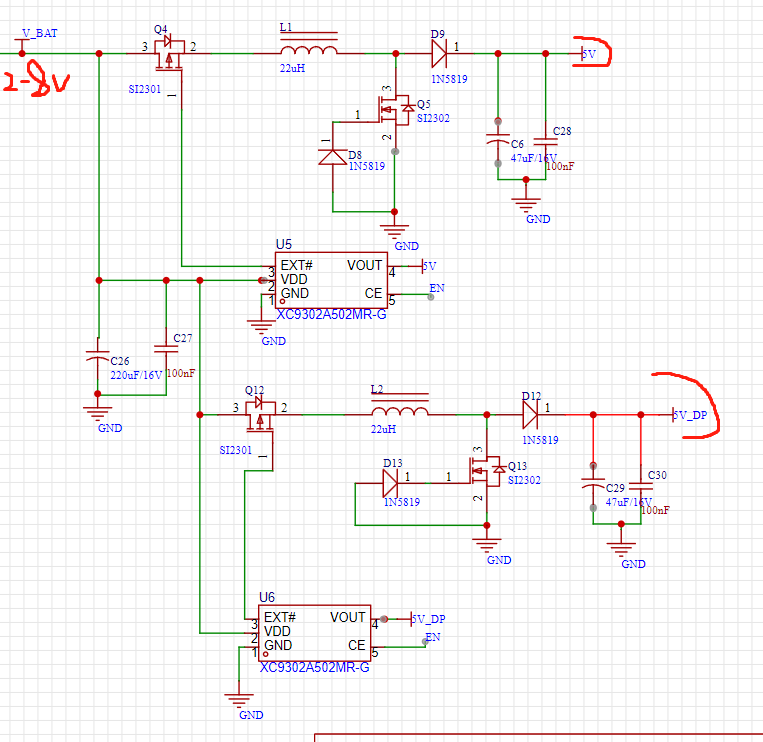Click the 47uF/16V value of C29

629,502
